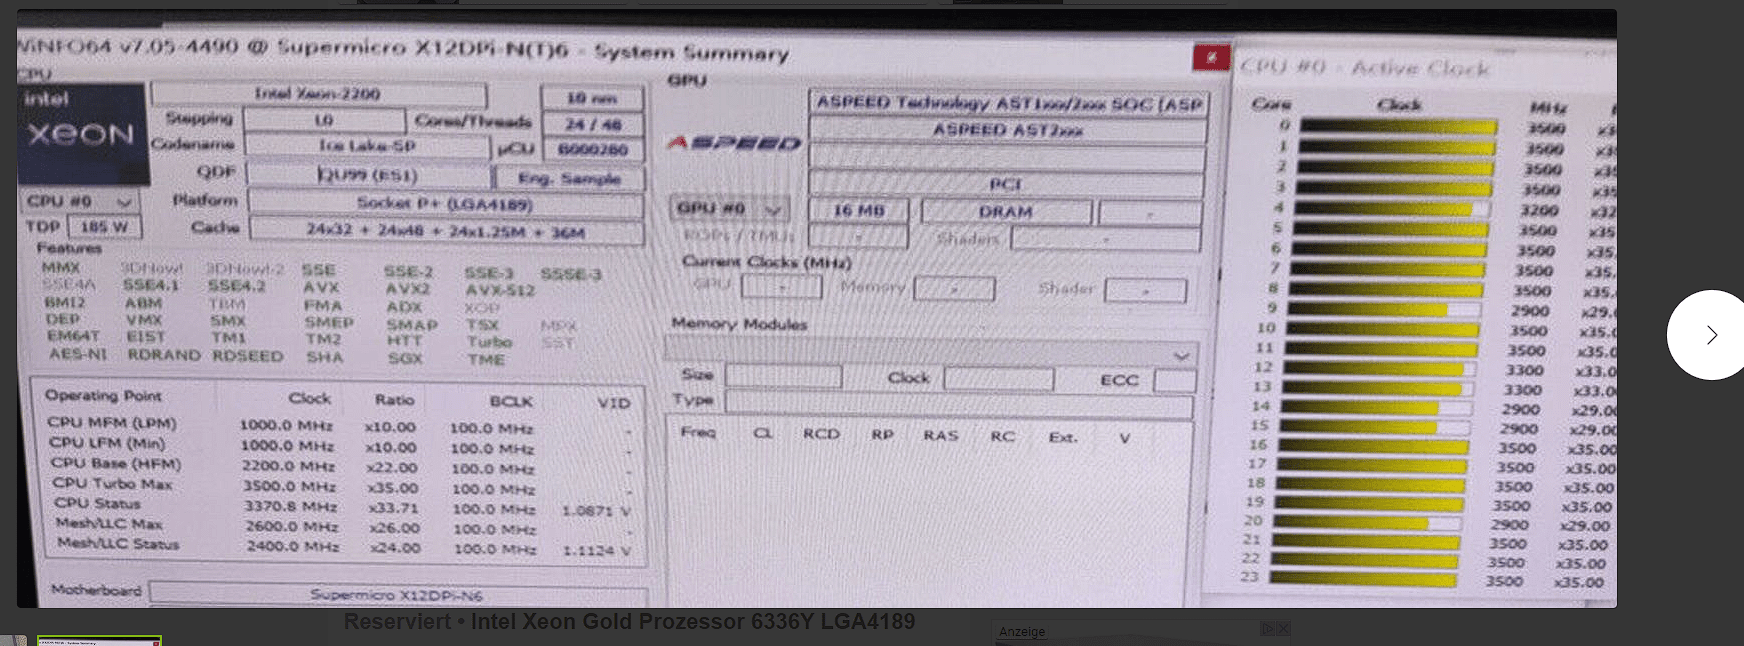
Task: Click the QU99 (ES1) QDF field
Action: coord(369,175)
